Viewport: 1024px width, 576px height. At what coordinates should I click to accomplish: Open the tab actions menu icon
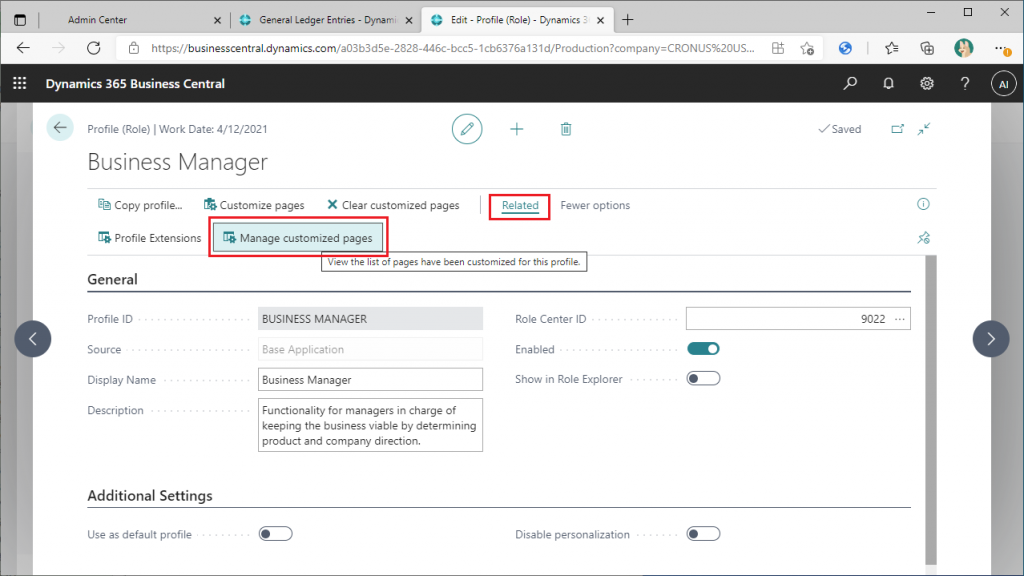click(x=20, y=20)
